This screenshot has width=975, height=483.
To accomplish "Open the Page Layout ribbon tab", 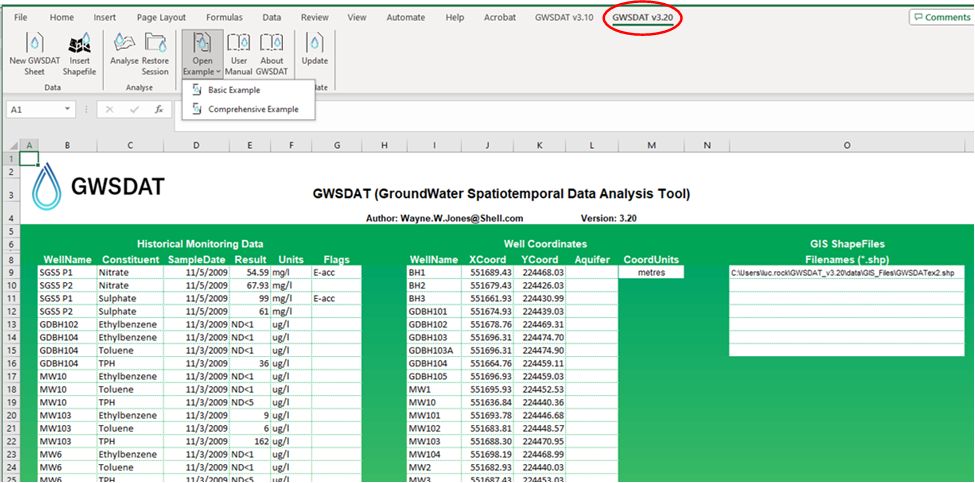I will point(161,17).
